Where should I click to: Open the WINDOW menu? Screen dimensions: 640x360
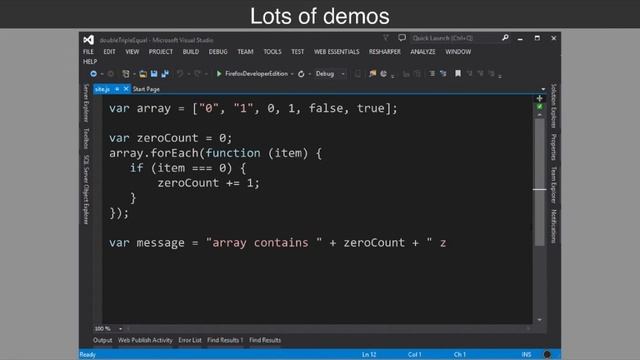[x=458, y=52]
